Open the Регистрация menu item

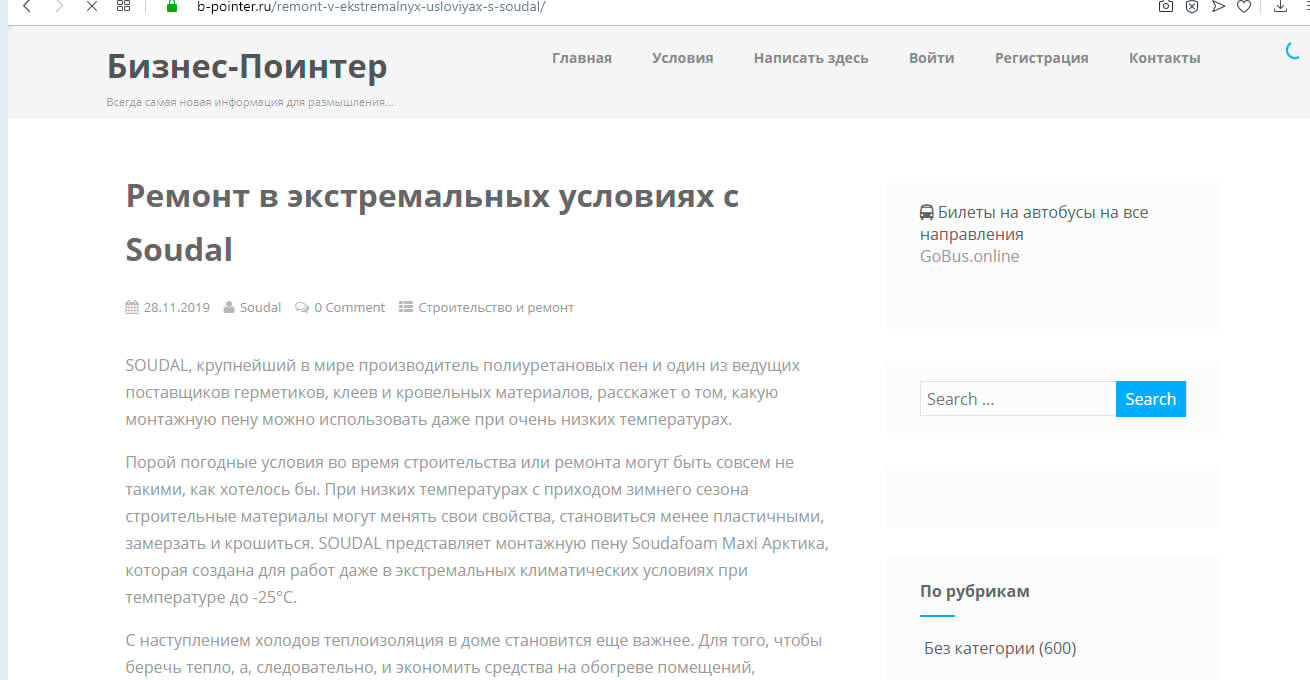pyautogui.click(x=1042, y=58)
